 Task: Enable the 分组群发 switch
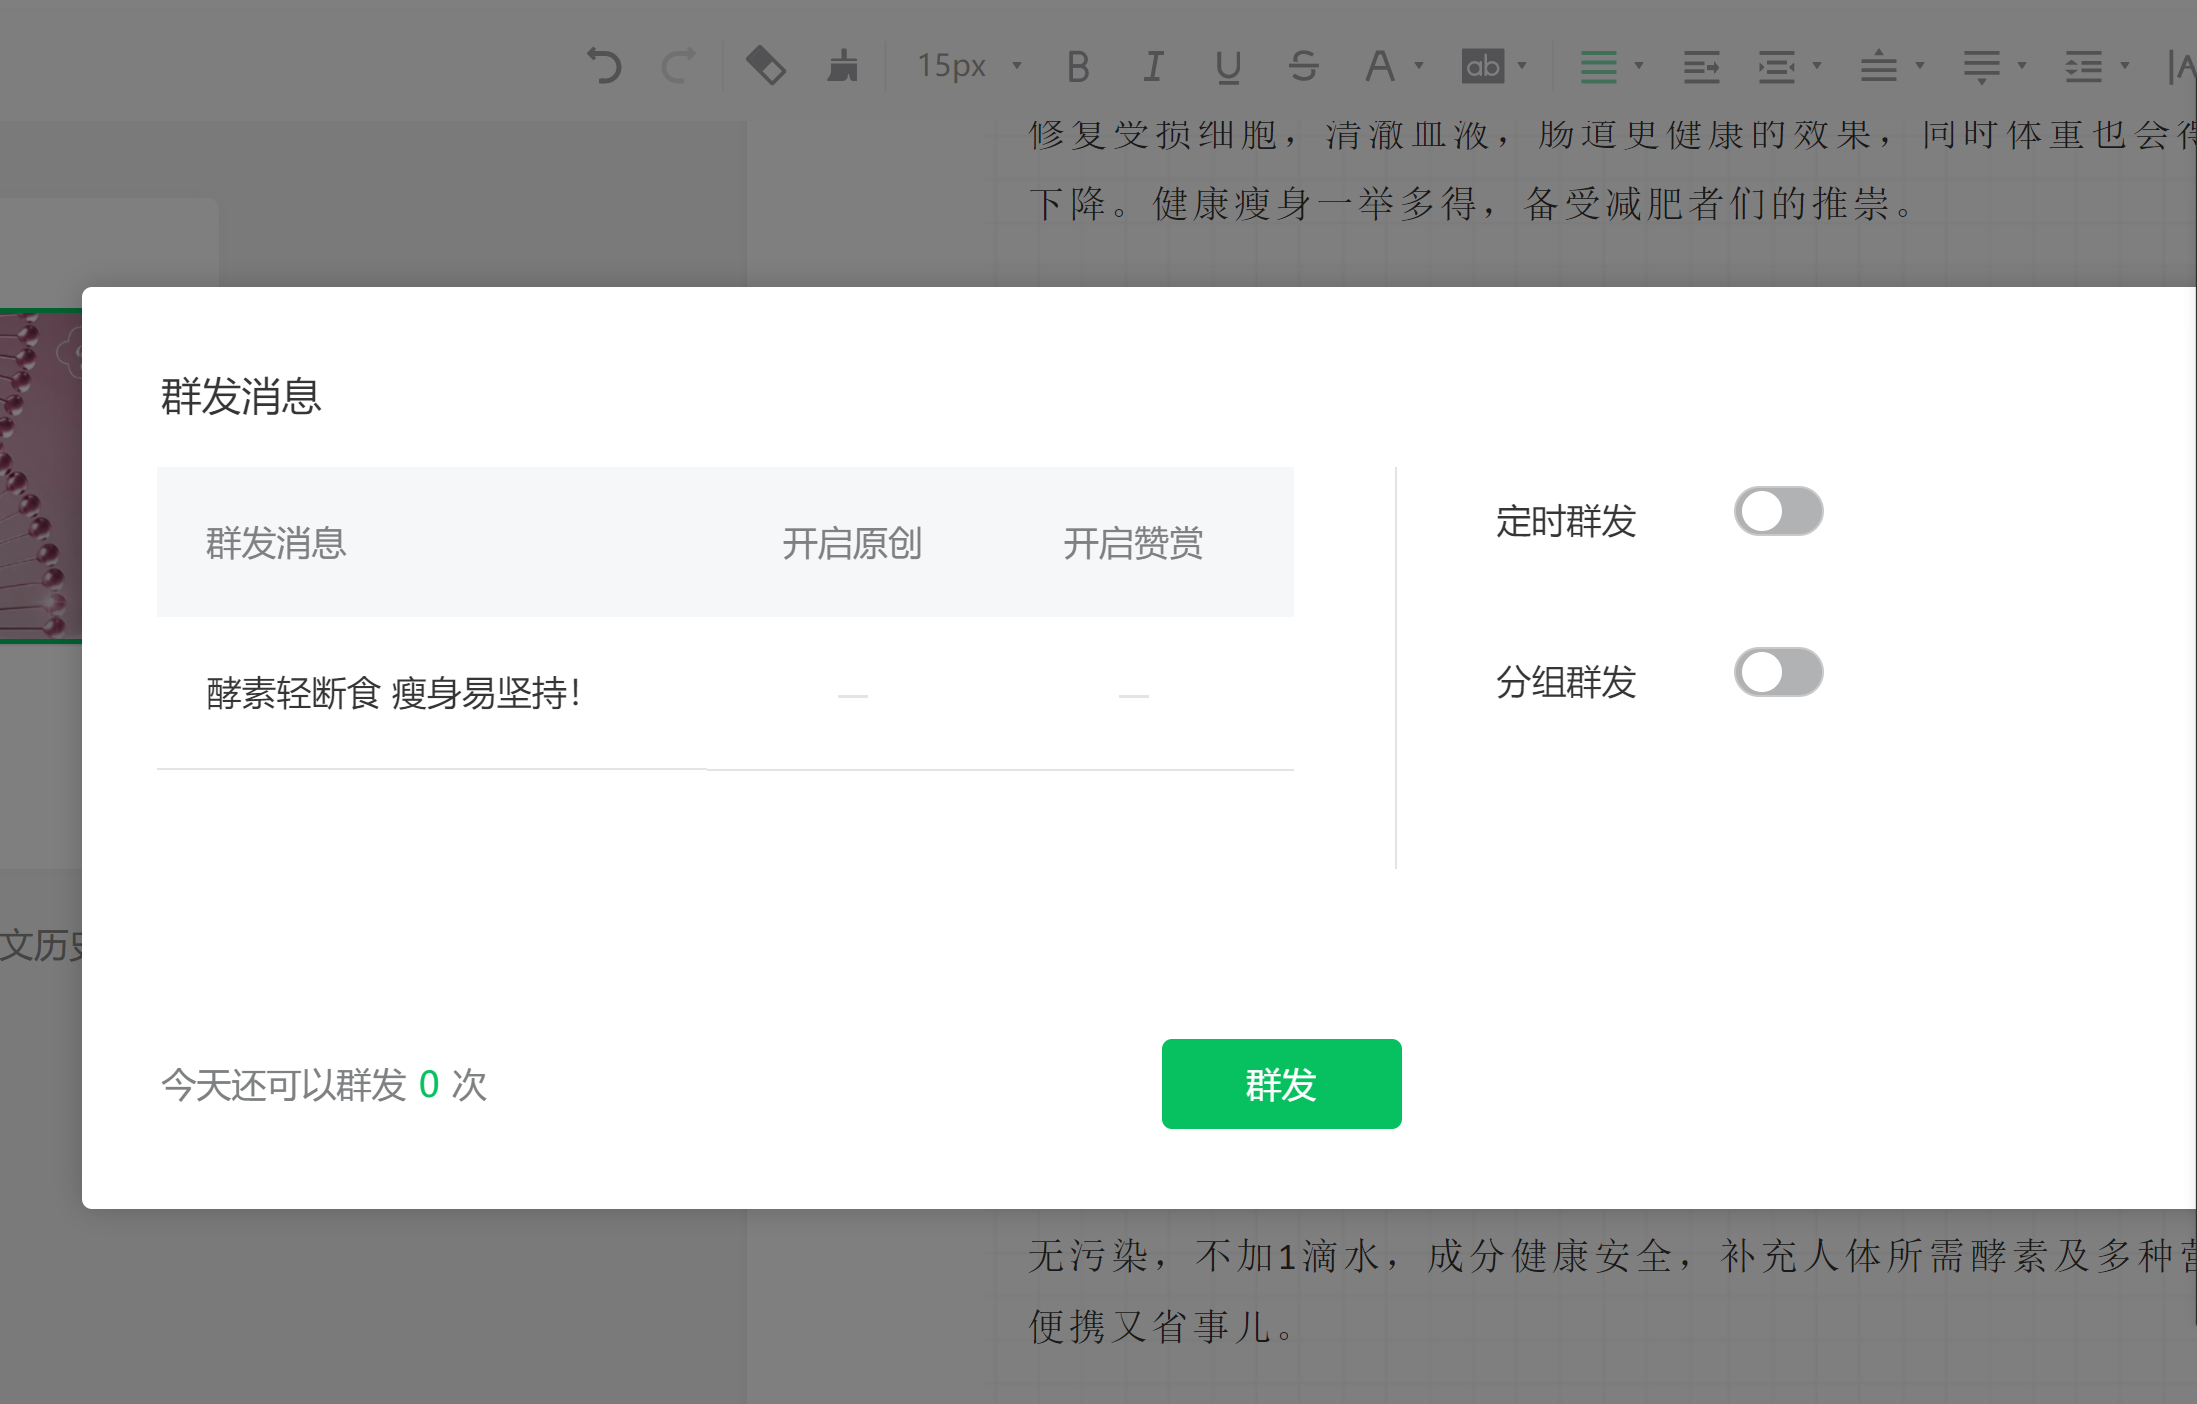(x=1778, y=673)
